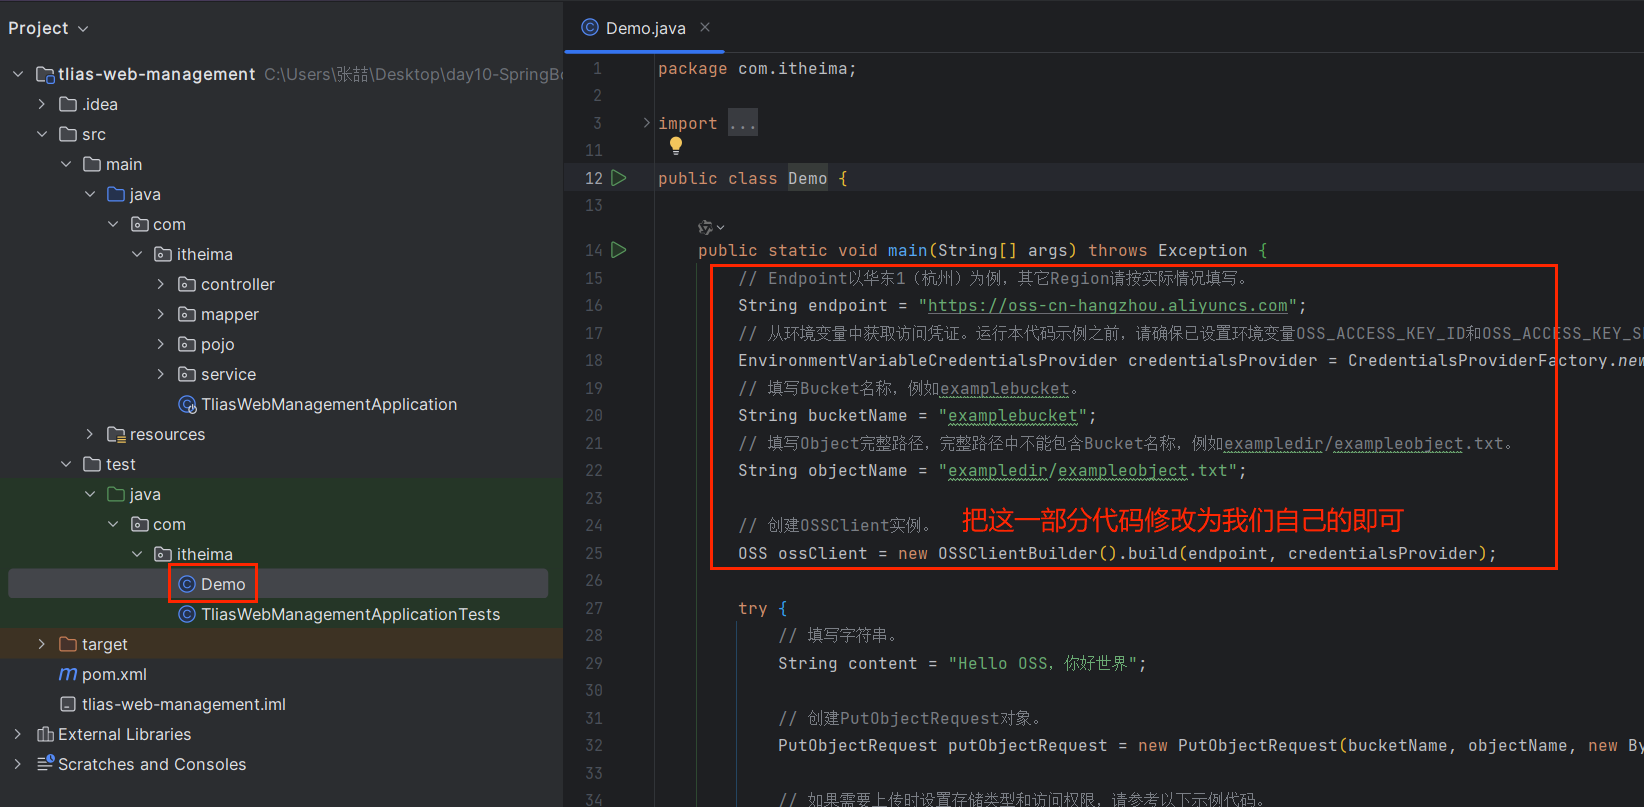Open the Project view dropdown
The width and height of the screenshot is (1644, 807).
click(48, 28)
